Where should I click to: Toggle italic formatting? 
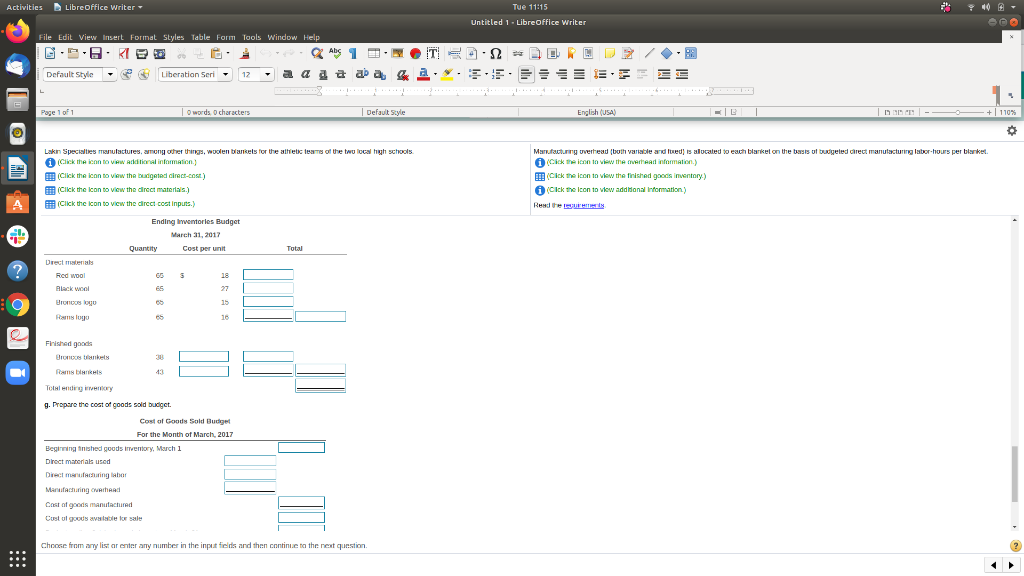click(x=305, y=74)
